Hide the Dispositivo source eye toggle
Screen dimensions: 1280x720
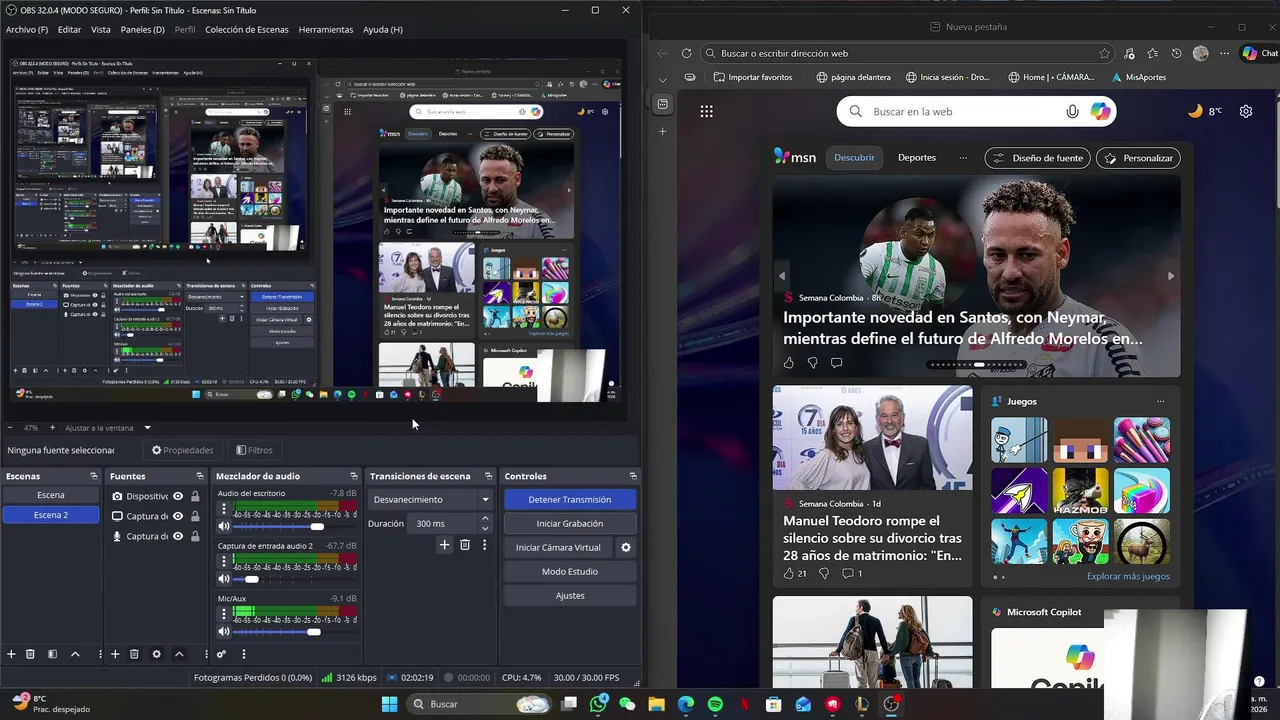[x=178, y=496]
